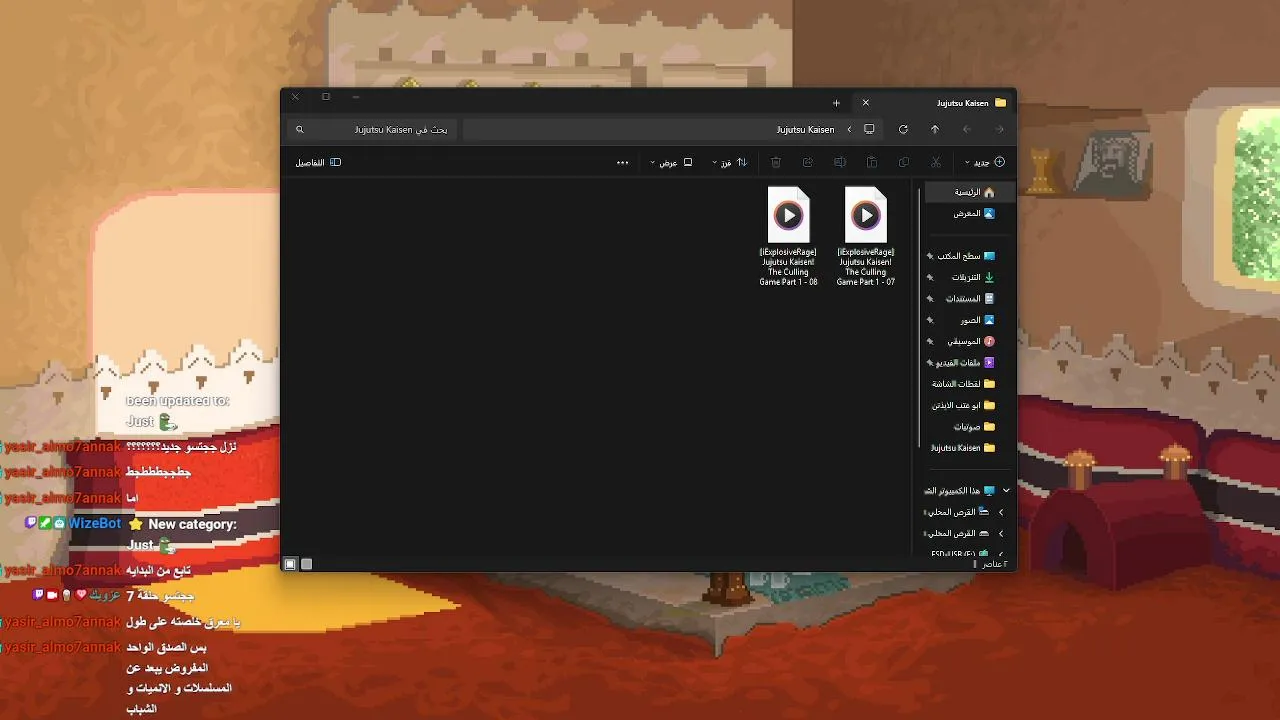Click the Delete trash icon in the toolbar

[x=776, y=162]
